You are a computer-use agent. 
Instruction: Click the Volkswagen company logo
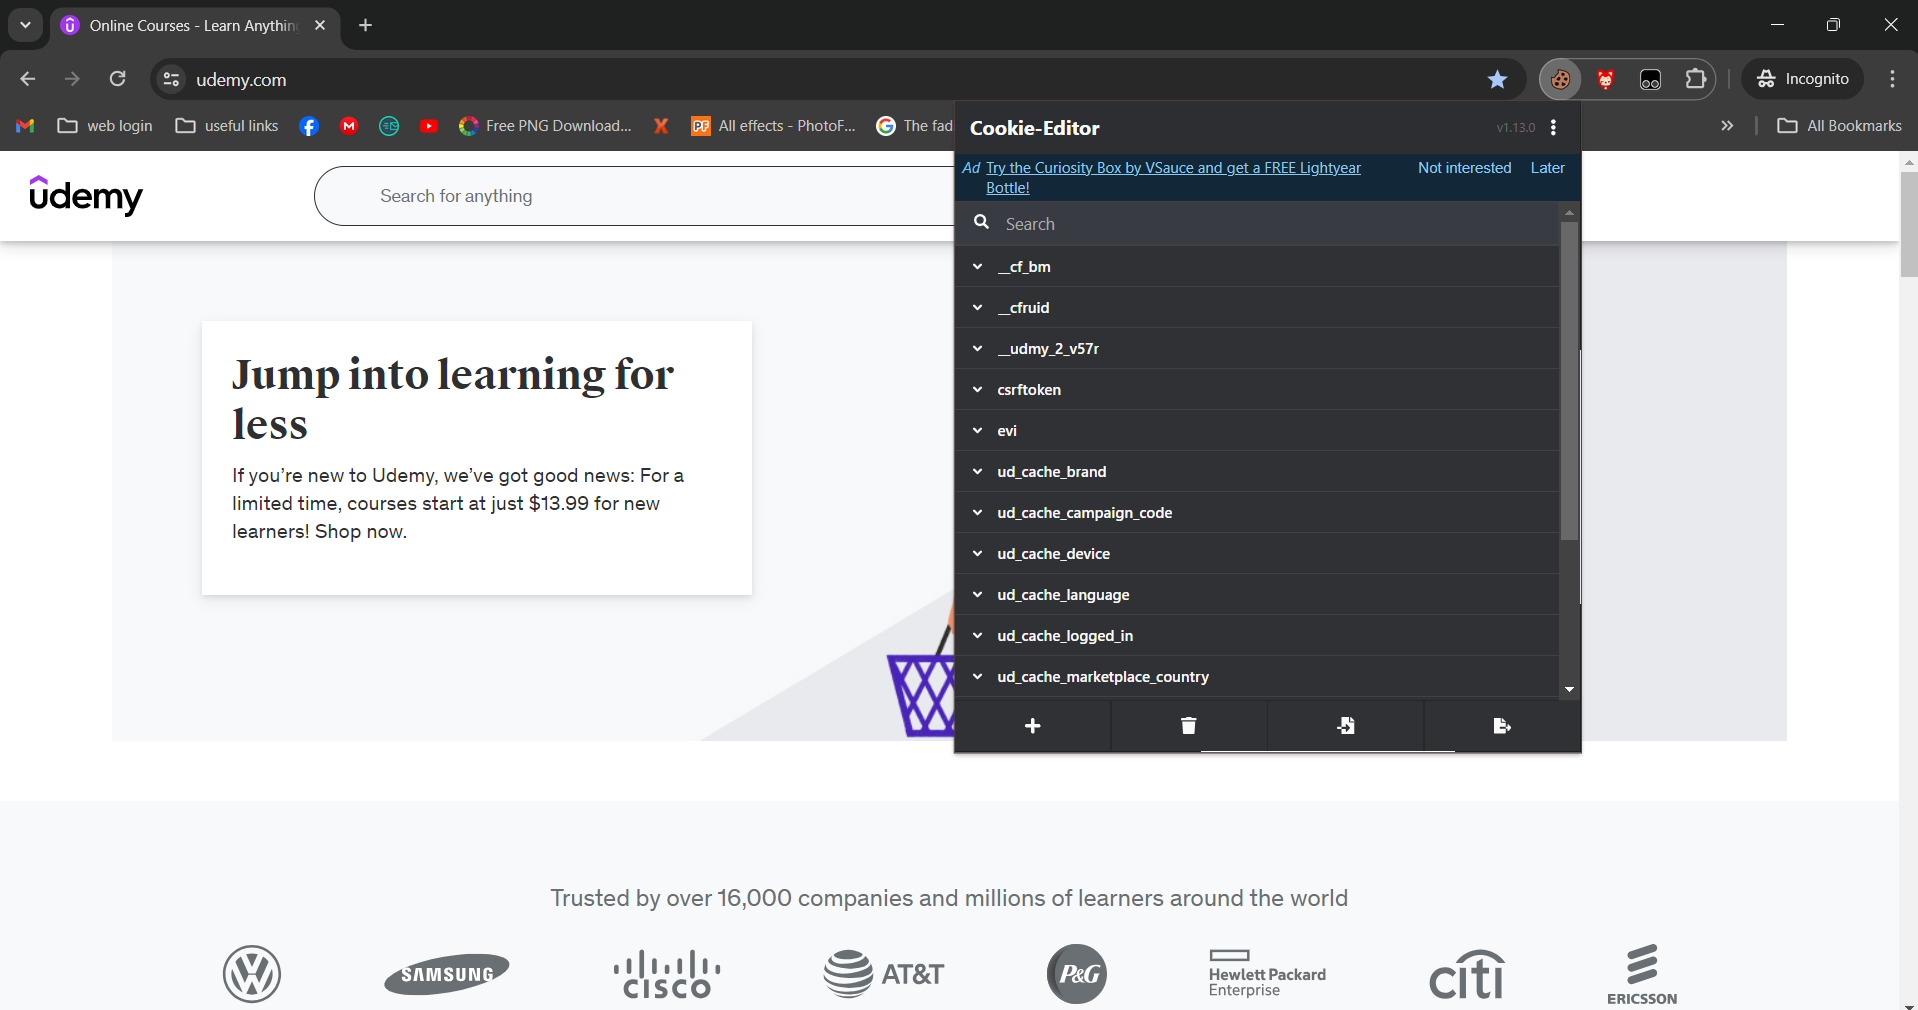pos(252,974)
